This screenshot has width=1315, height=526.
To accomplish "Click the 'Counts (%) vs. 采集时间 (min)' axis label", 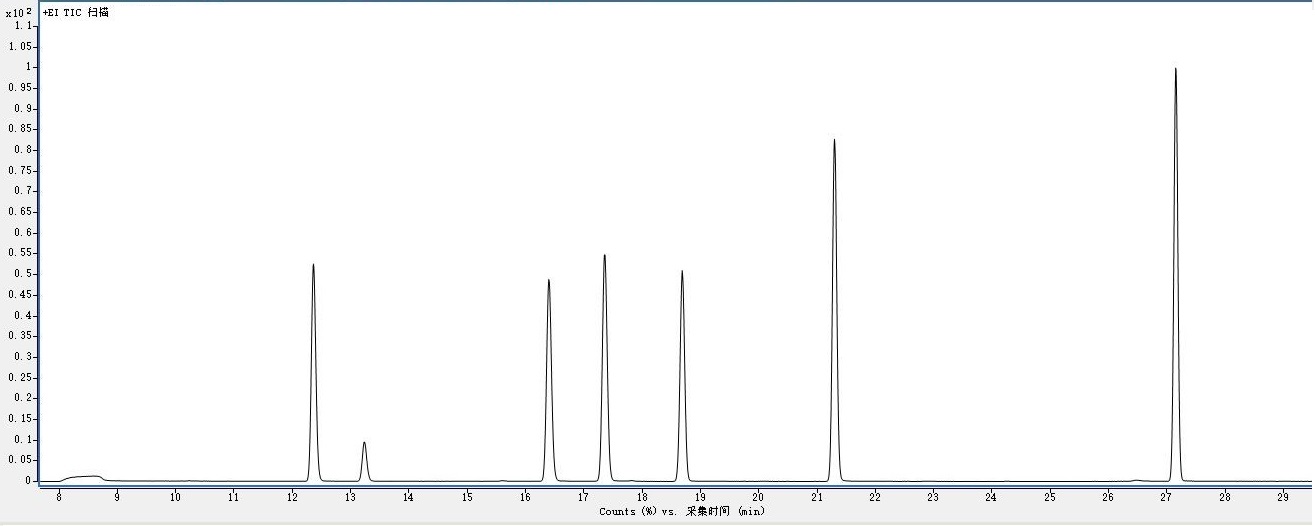I will (681, 511).
